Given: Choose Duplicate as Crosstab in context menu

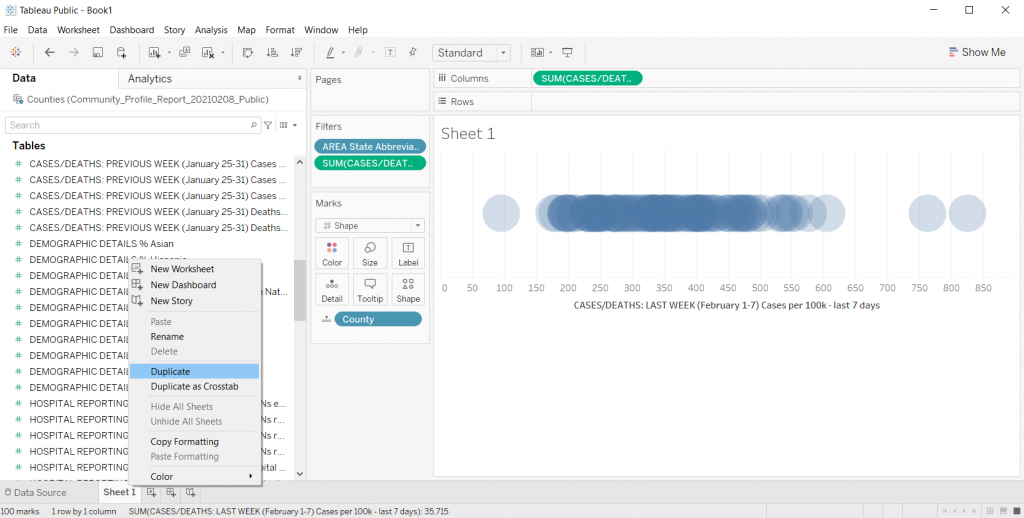Looking at the screenshot, I should click(195, 387).
